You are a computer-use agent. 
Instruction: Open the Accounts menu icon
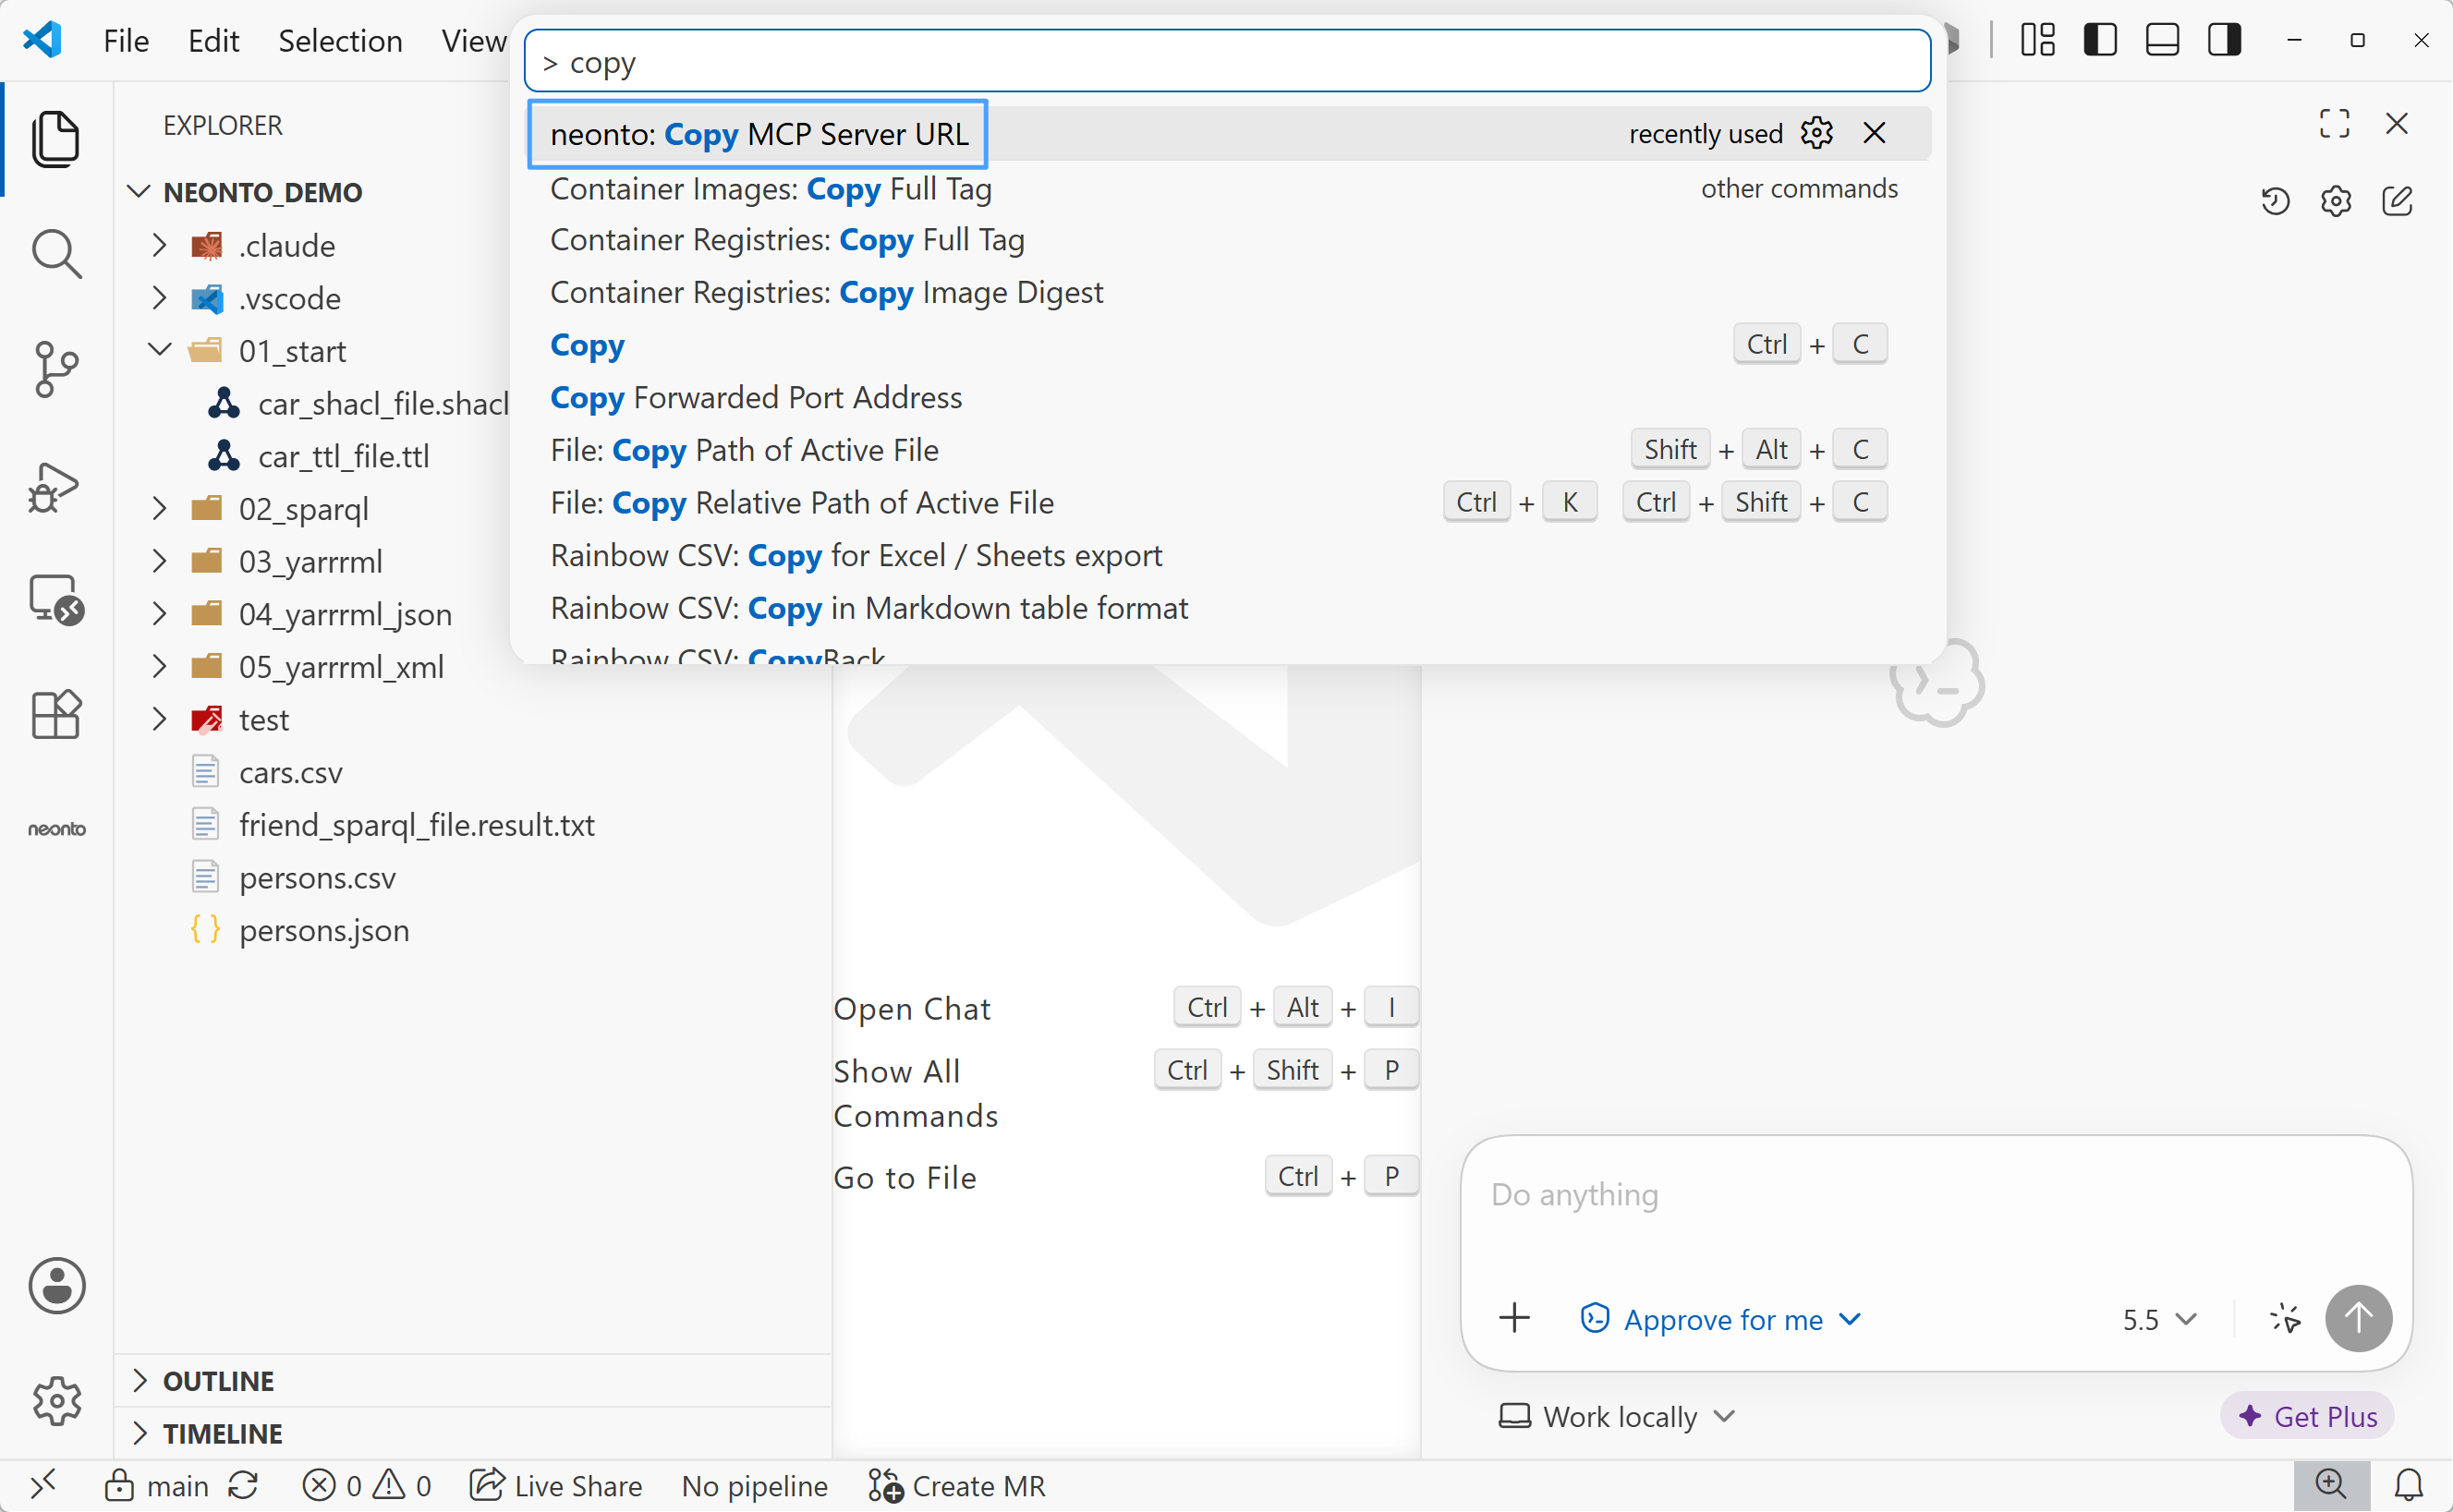(x=57, y=1286)
